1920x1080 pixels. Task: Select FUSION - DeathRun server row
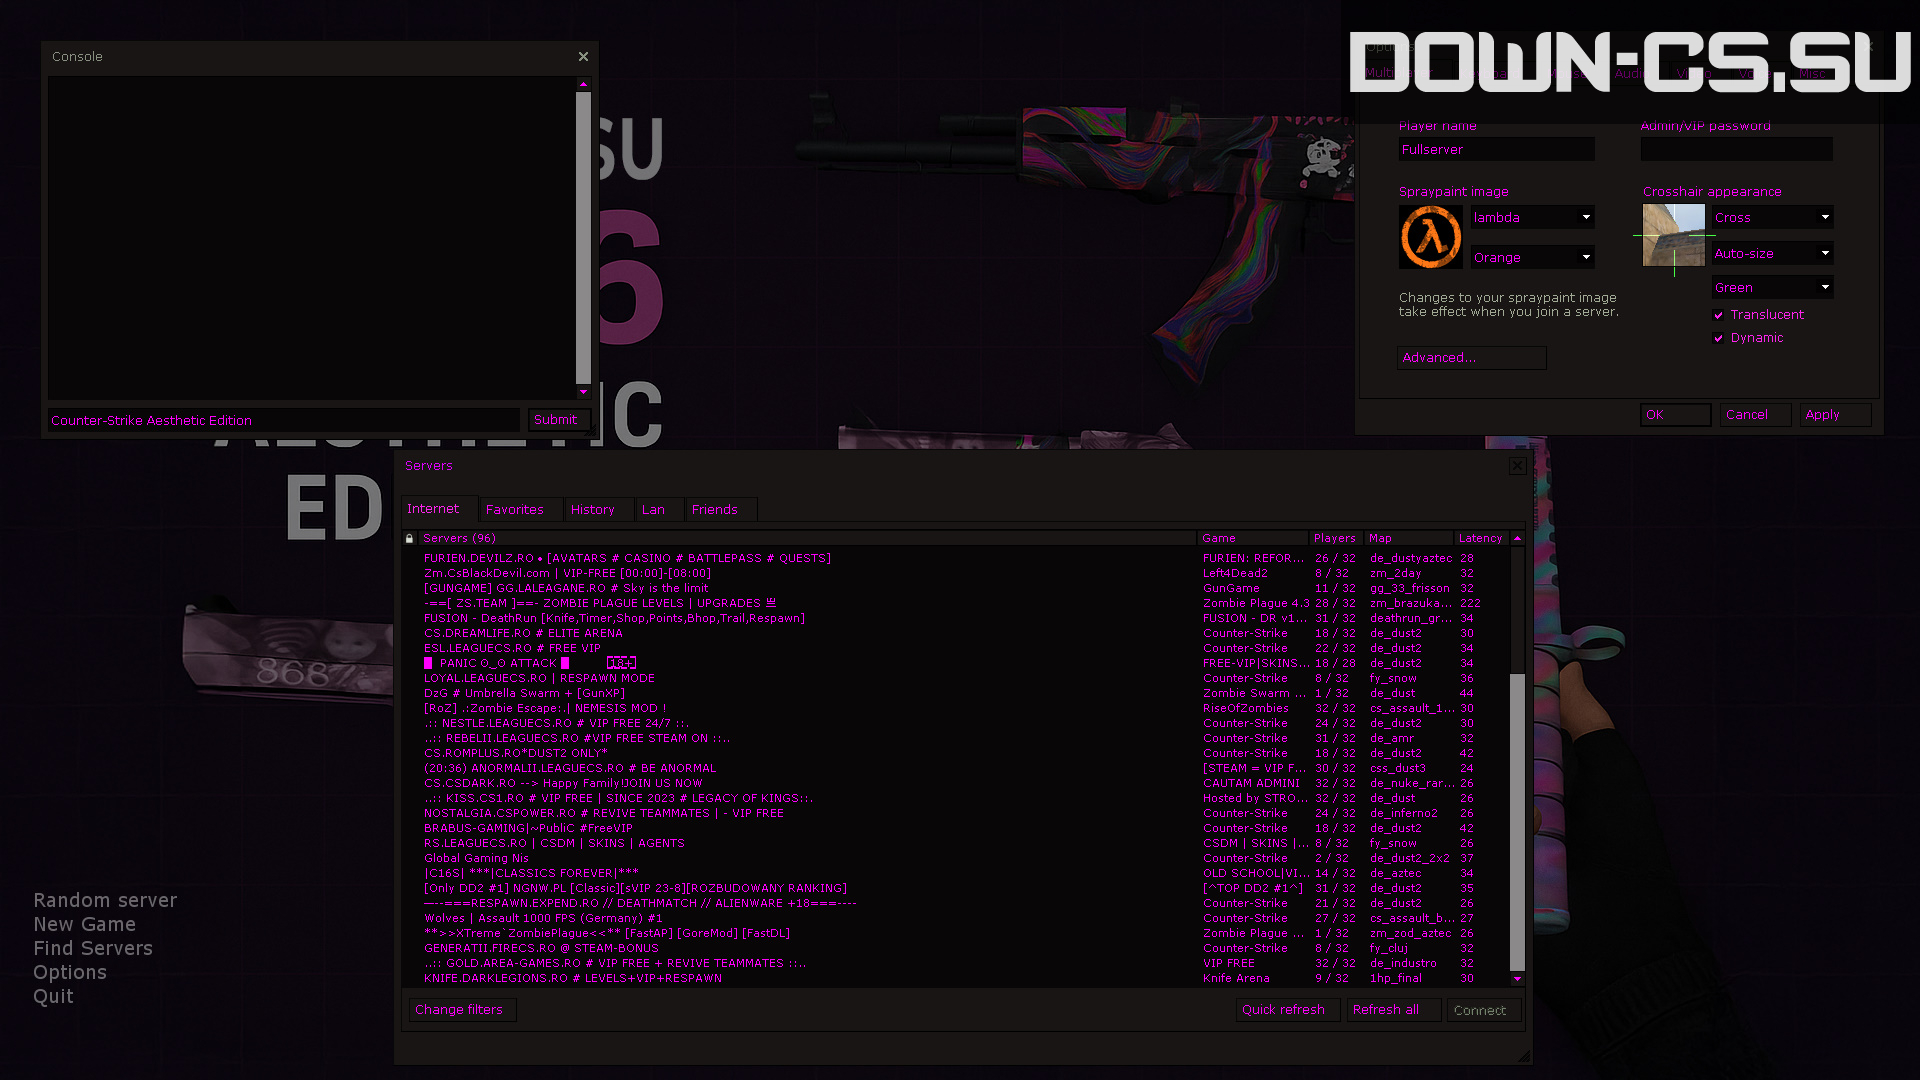pyautogui.click(x=955, y=618)
